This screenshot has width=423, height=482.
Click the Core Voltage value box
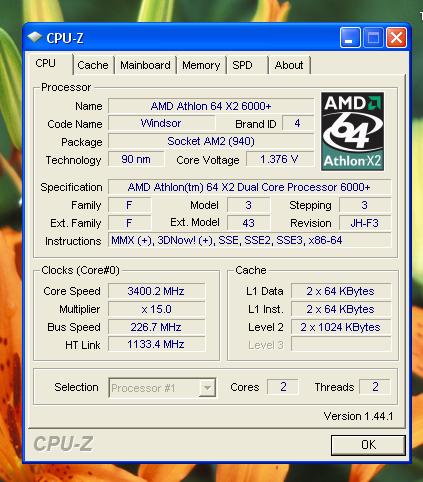pos(280,159)
